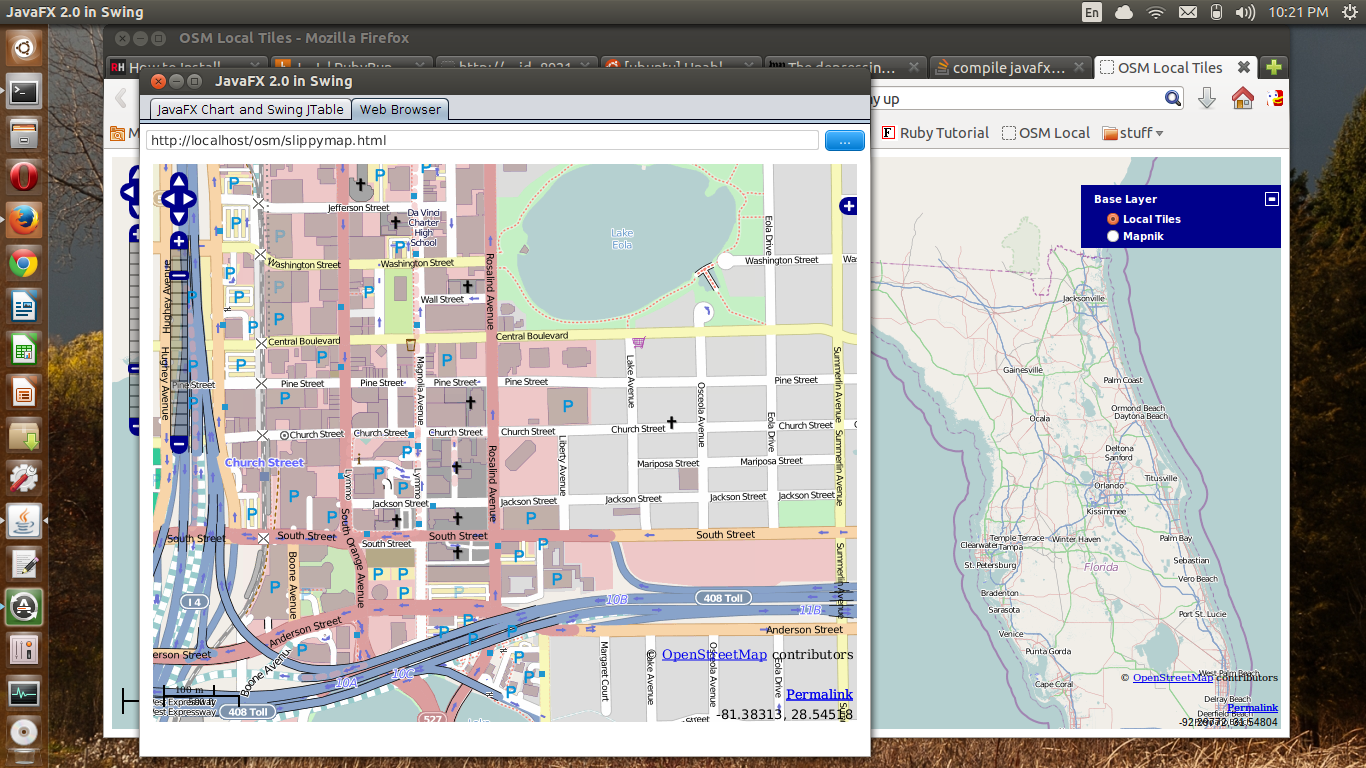Click the blue '...' go button
The height and width of the screenshot is (768, 1366).
click(x=845, y=140)
